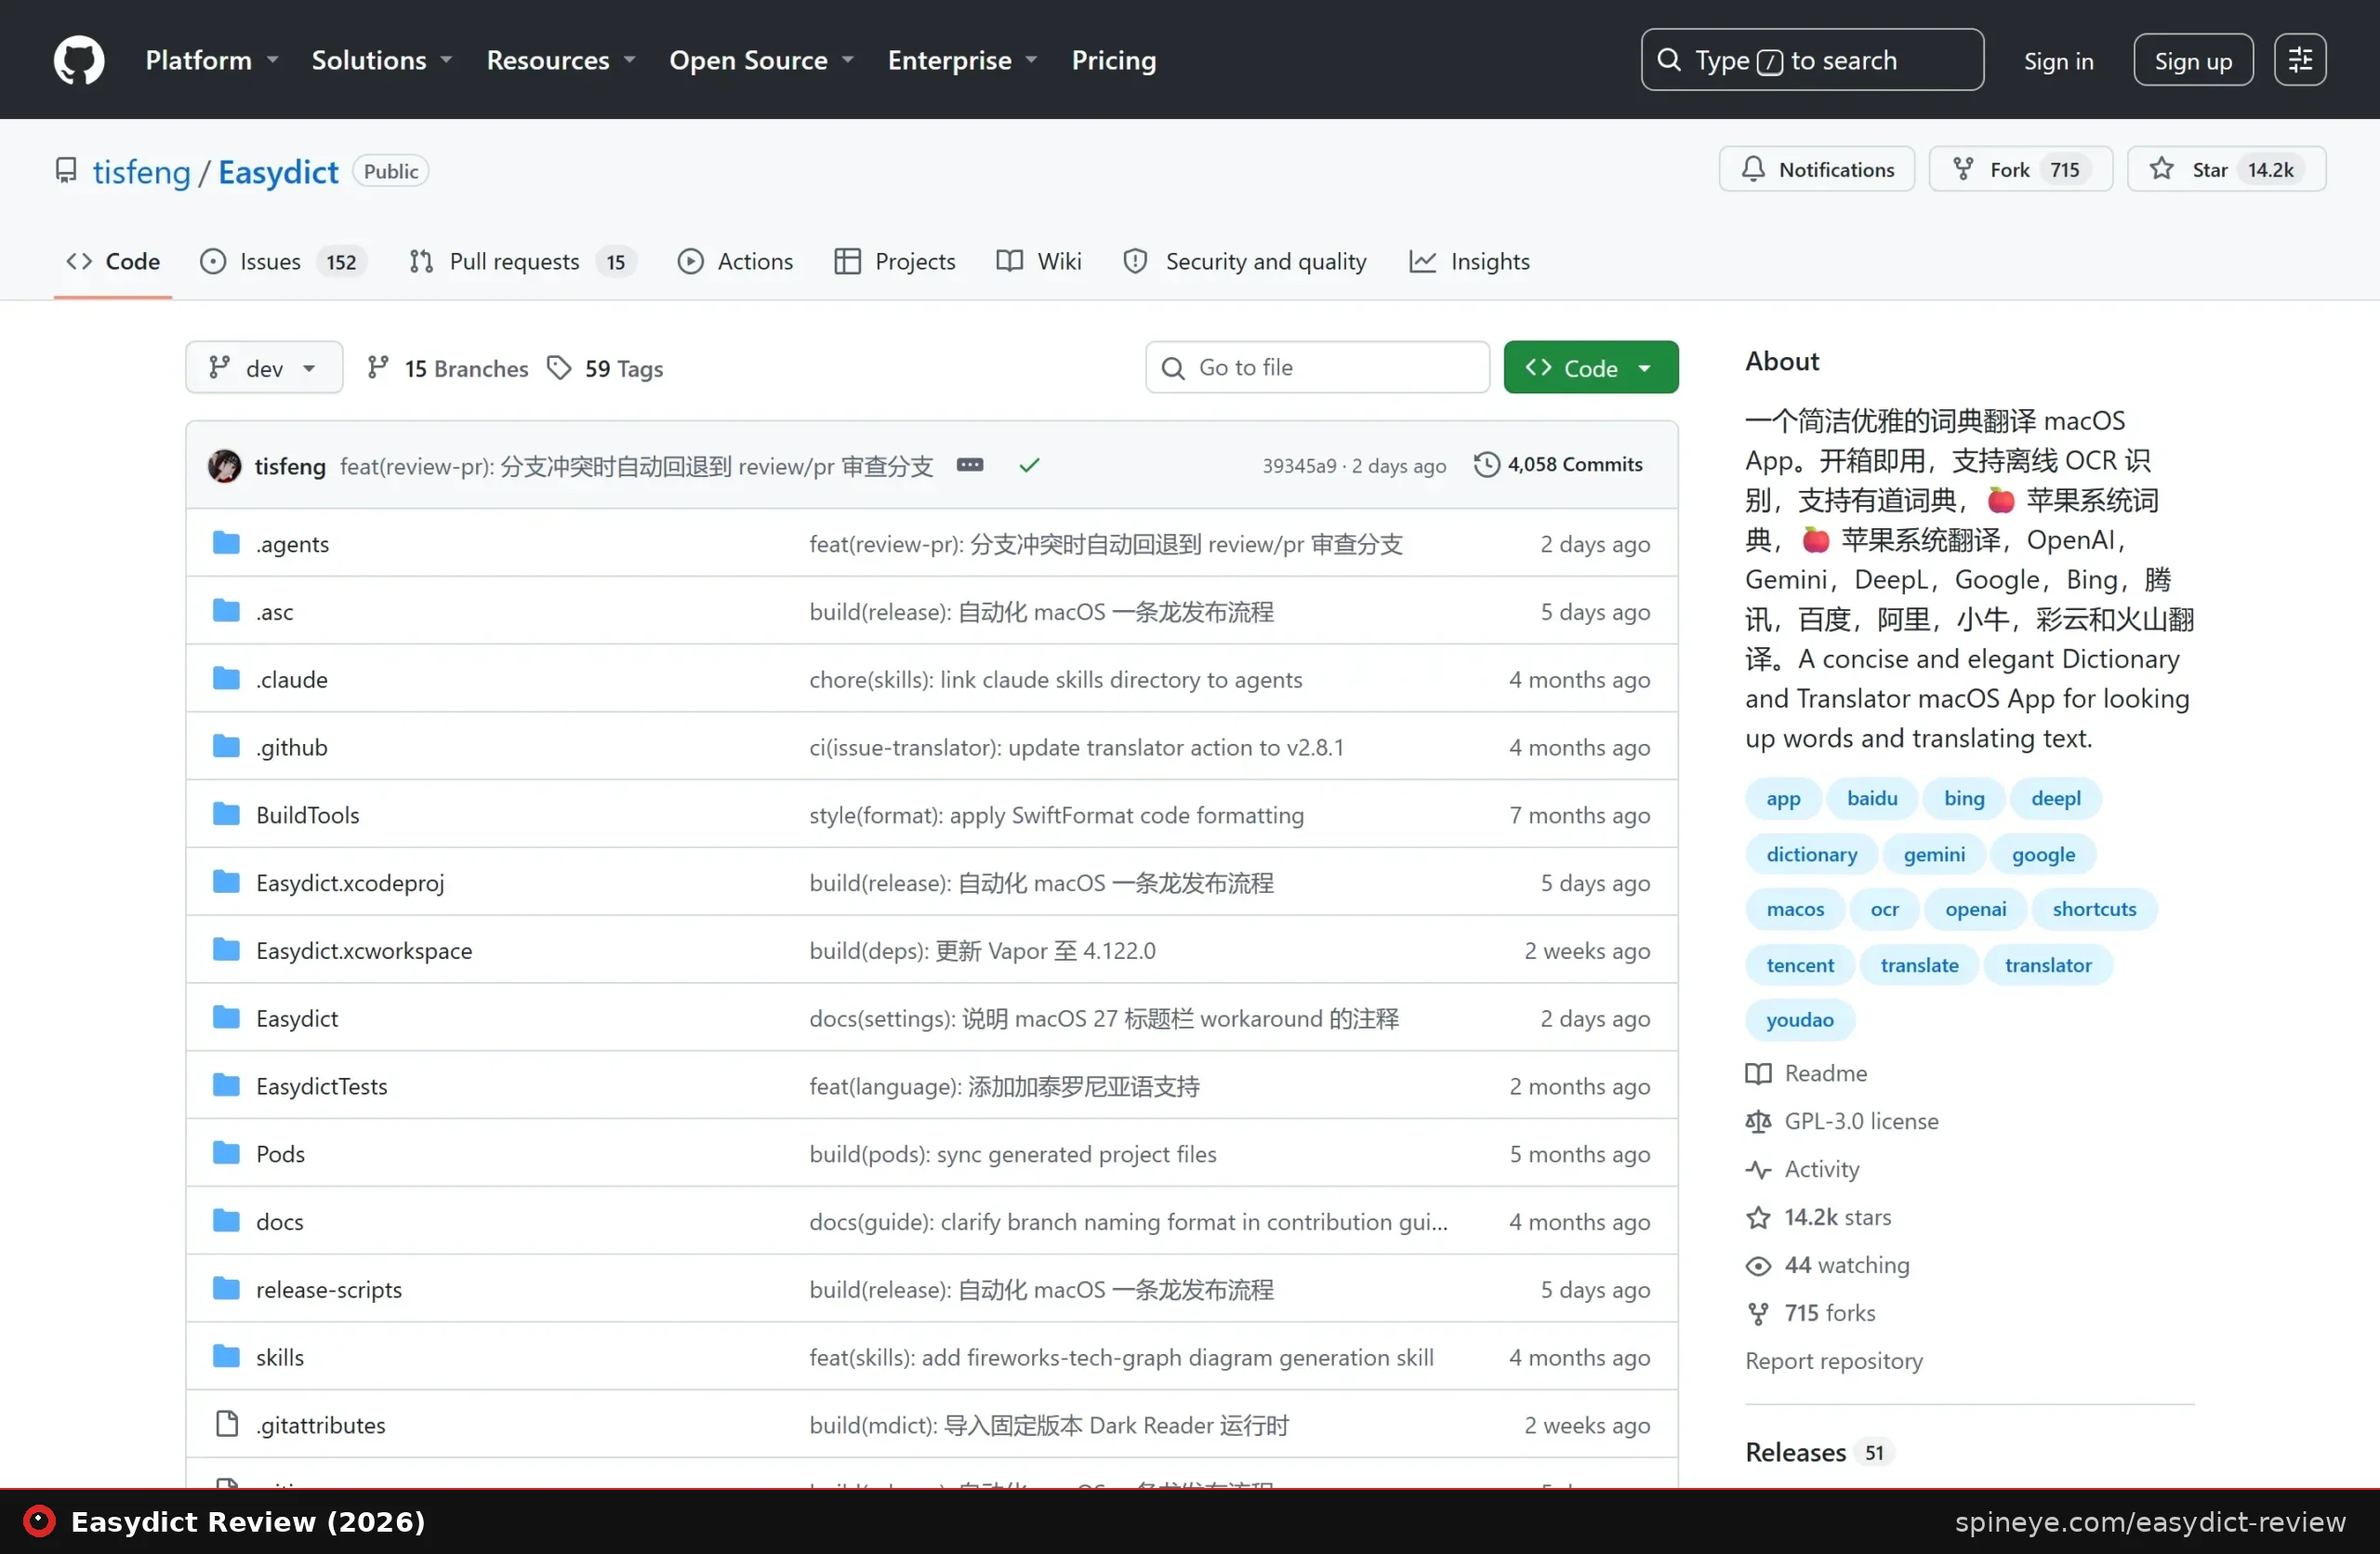Viewport: 2380px width, 1554px height.
Task: Expand the Resources menu
Action: coord(561,60)
